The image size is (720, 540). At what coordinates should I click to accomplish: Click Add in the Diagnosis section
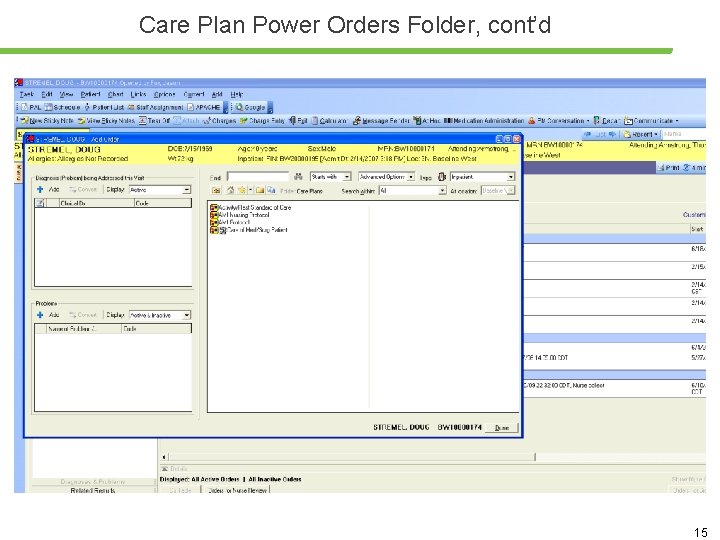(48, 190)
